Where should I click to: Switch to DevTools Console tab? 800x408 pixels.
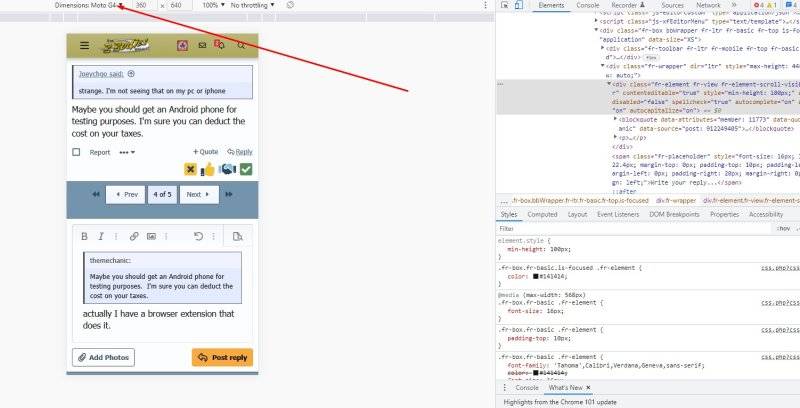(x=588, y=5)
